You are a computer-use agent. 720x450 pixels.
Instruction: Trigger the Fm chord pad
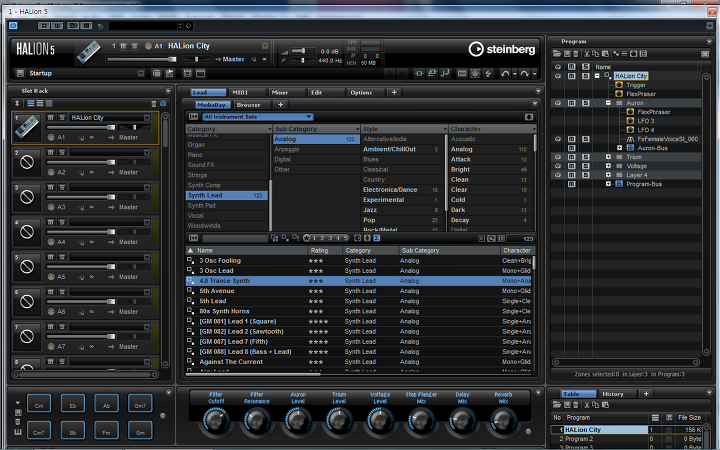[107, 432]
